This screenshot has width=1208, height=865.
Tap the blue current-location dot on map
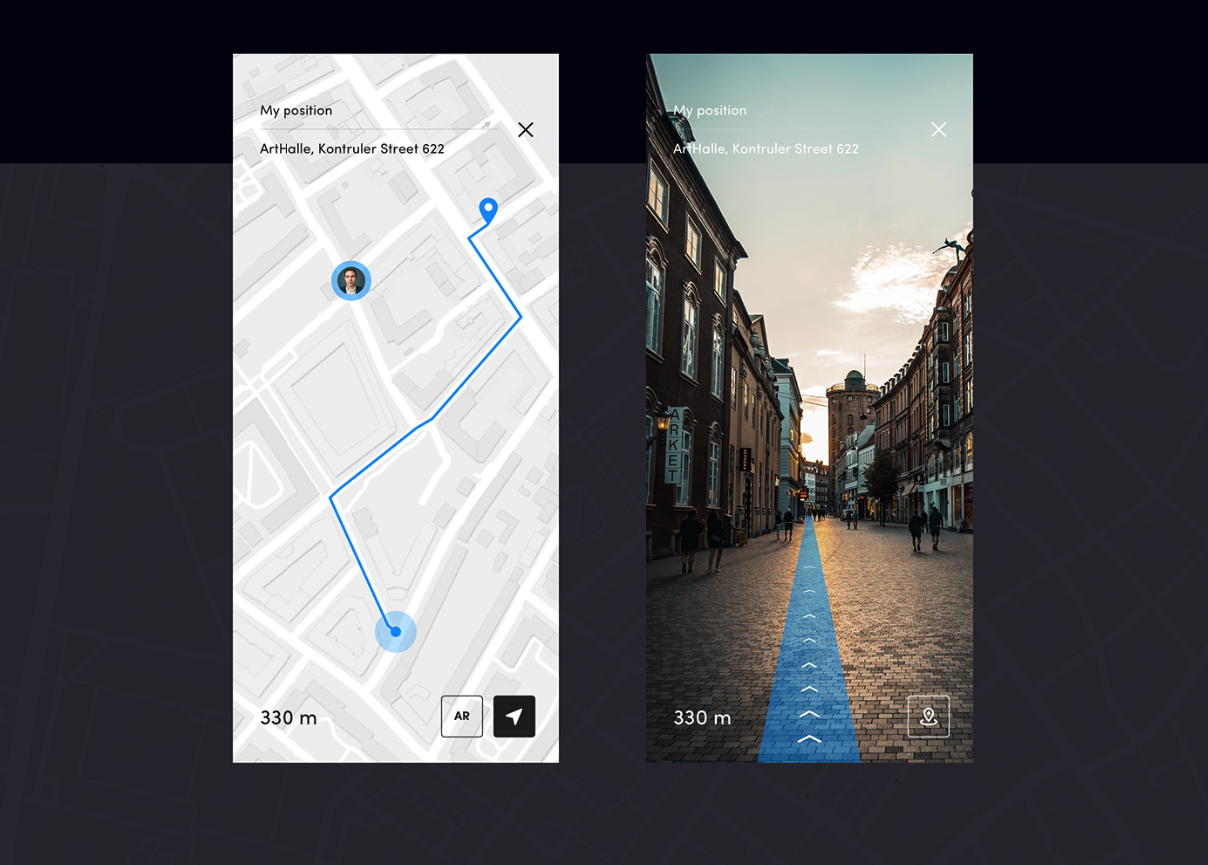[x=396, y=632]
